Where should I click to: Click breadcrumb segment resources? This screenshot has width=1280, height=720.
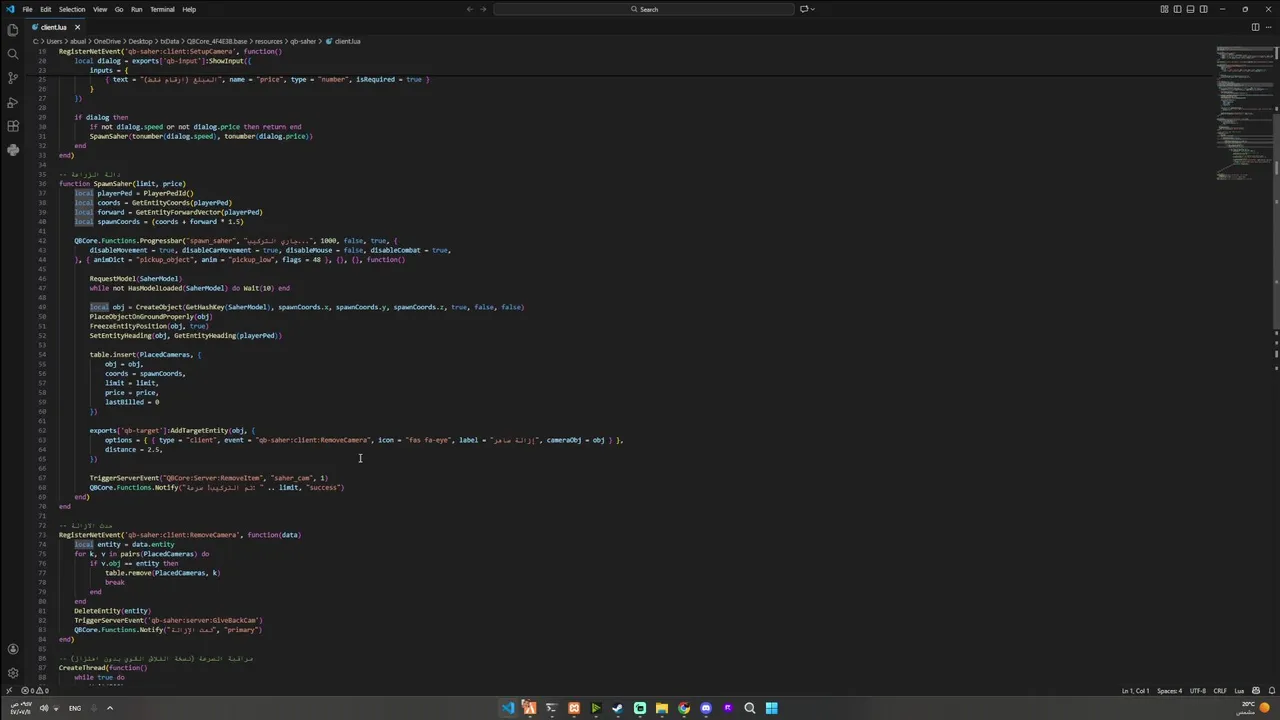(269, 41)
